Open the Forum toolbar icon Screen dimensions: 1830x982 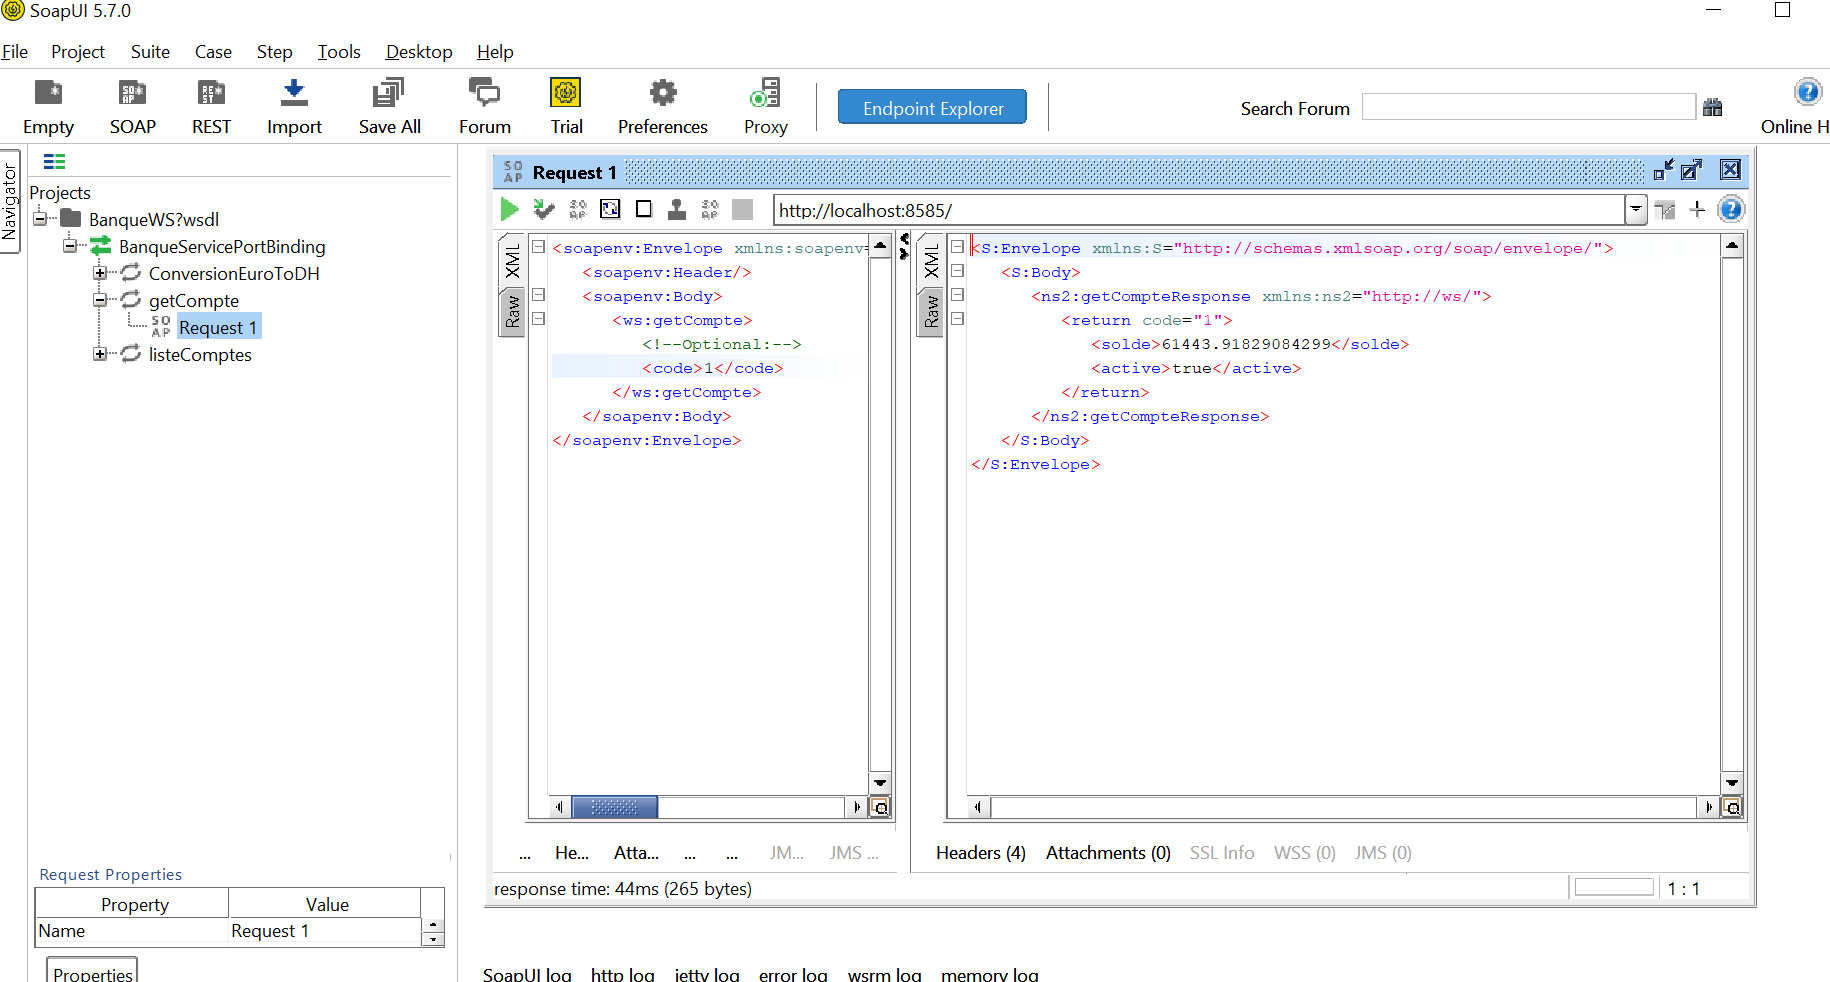(484, 97)
